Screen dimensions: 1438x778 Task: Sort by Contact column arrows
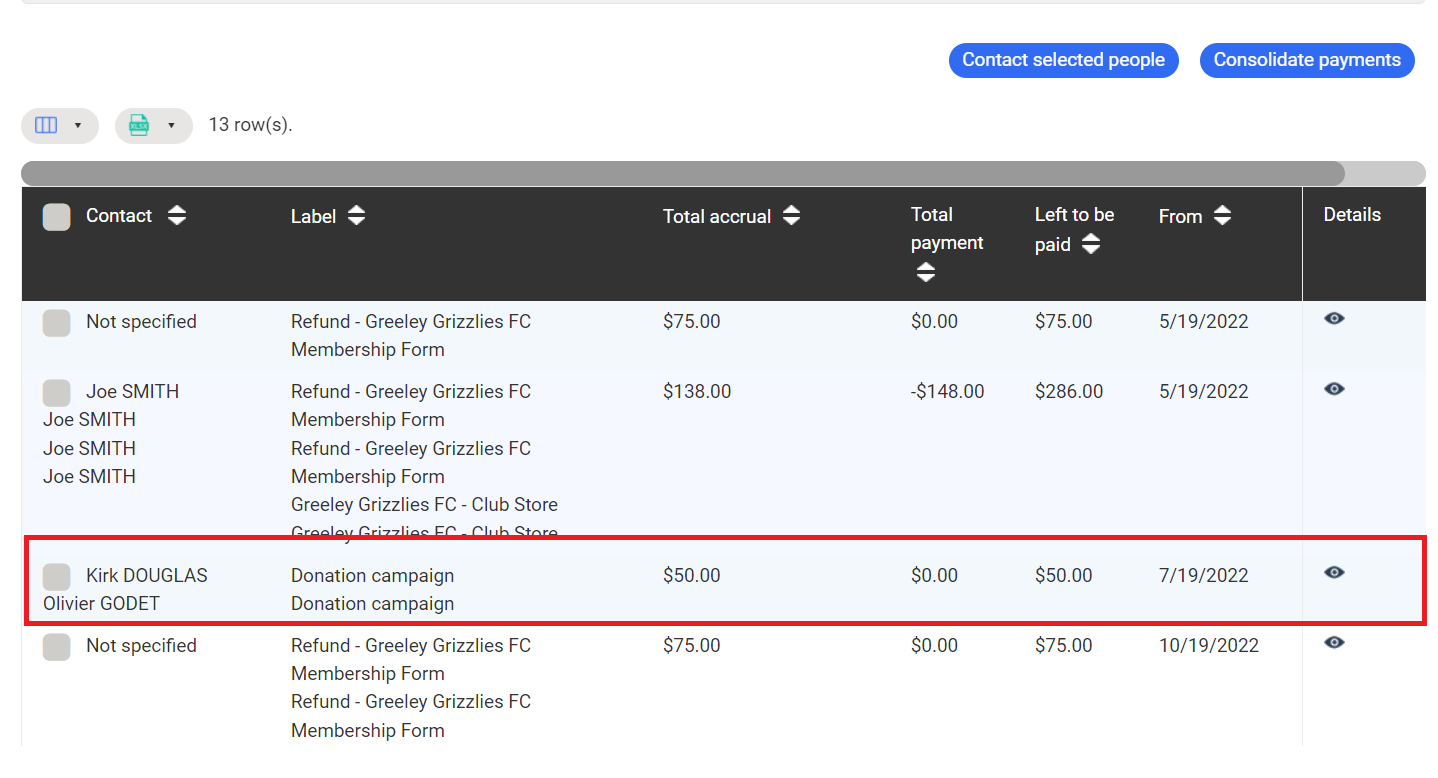[177, 216]
